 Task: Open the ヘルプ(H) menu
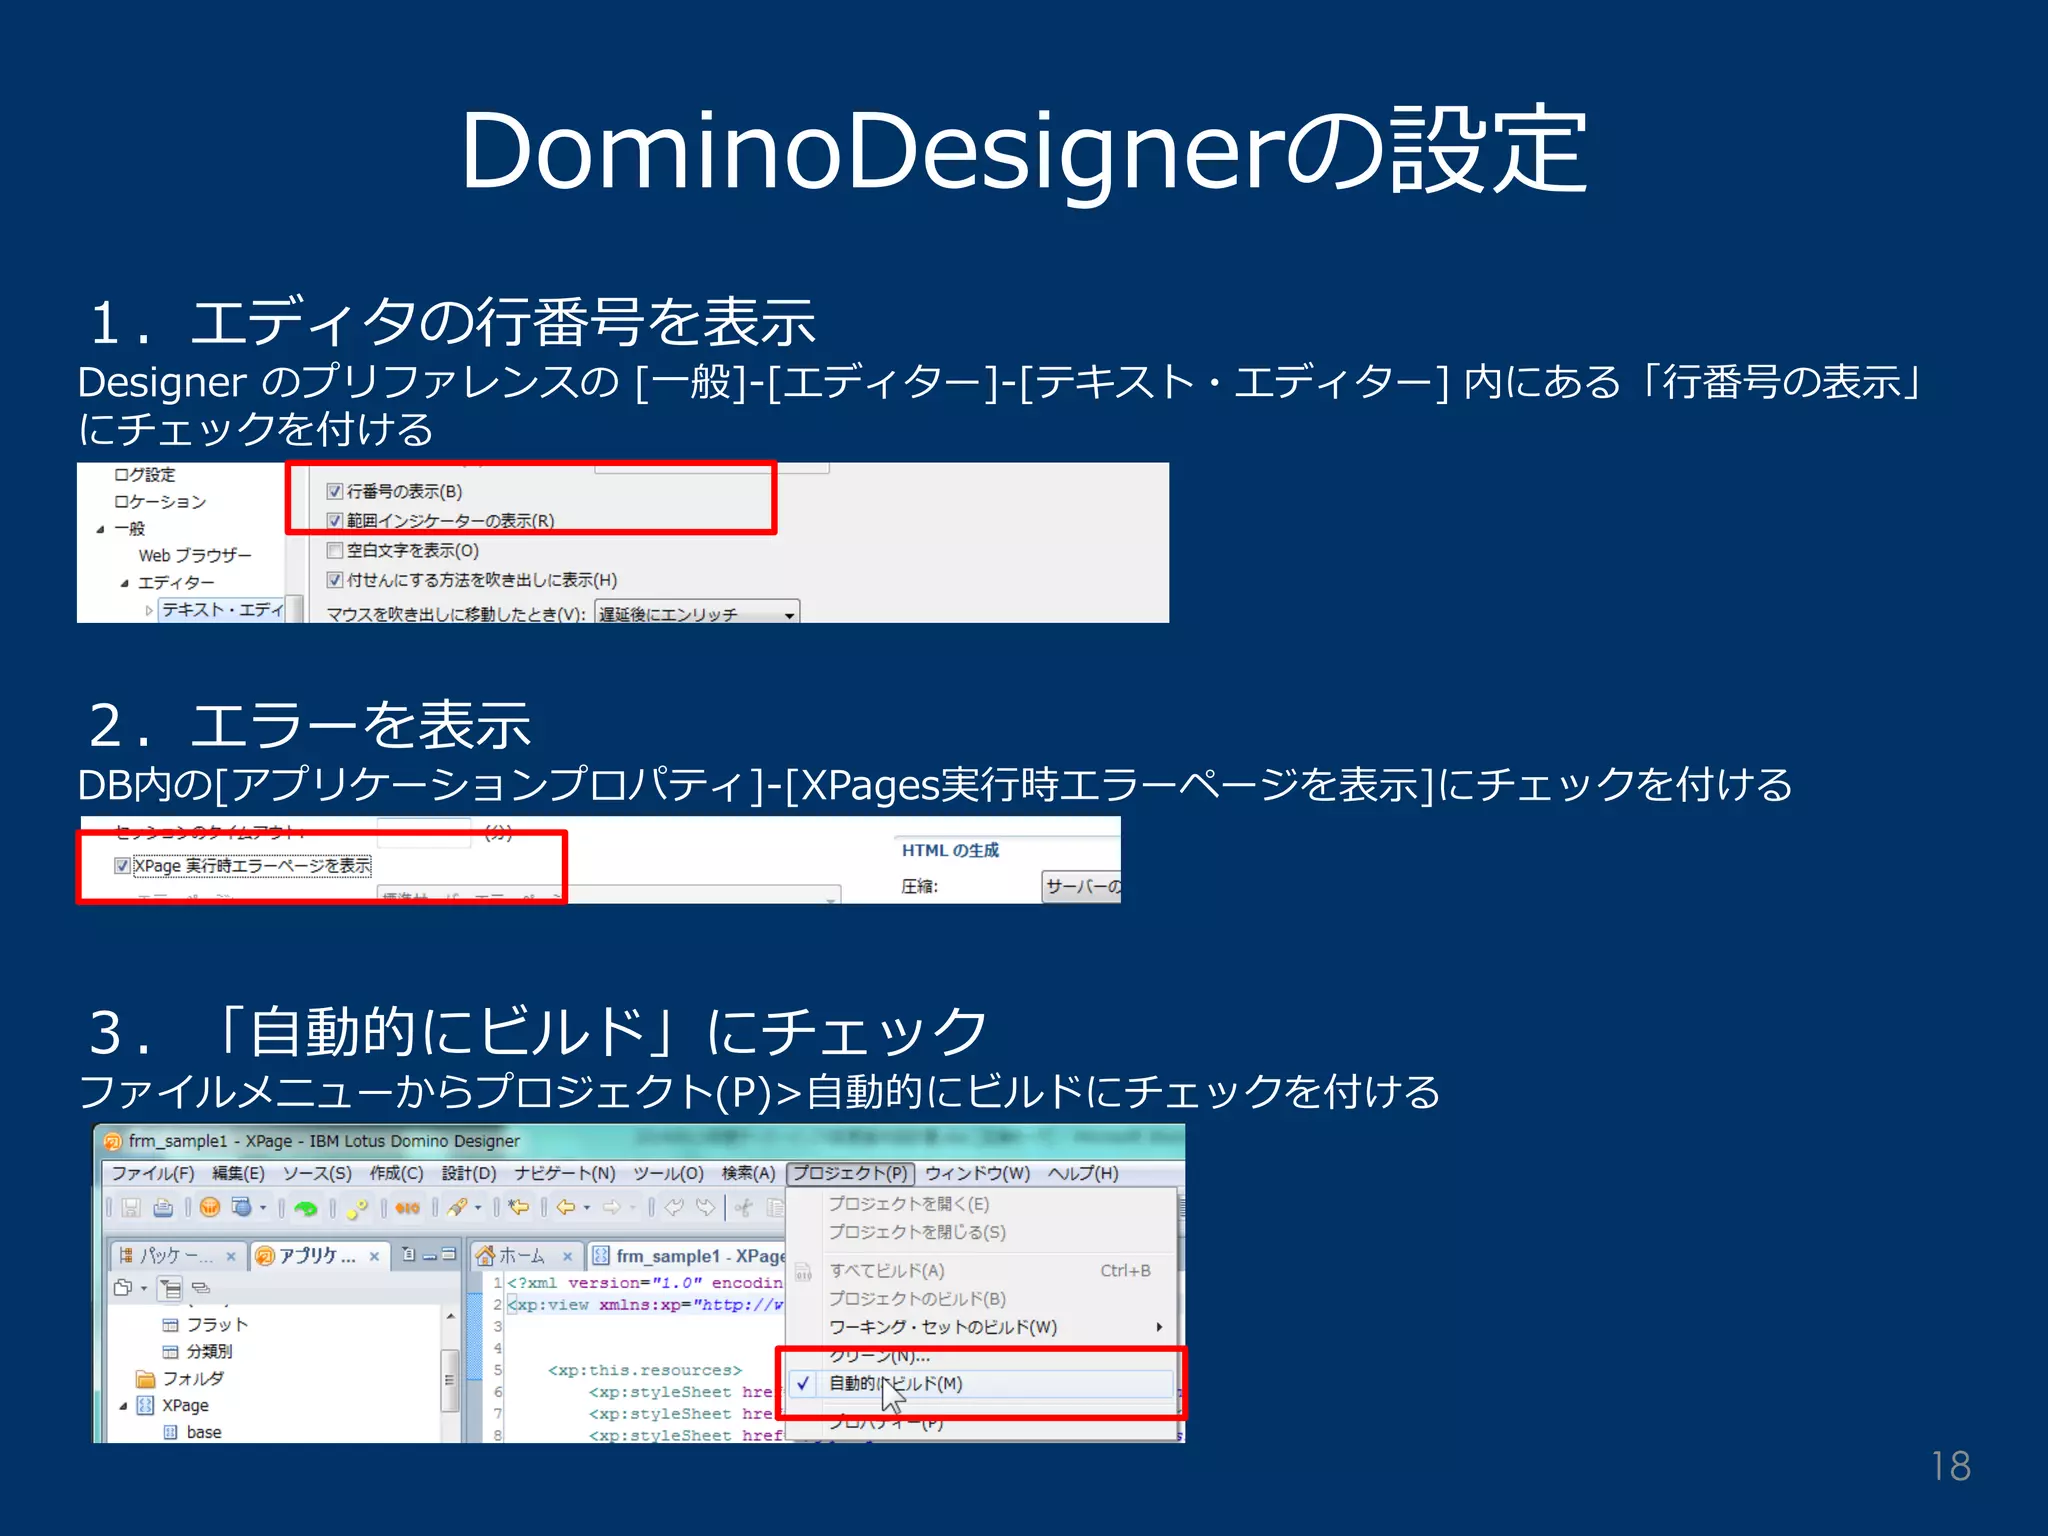(x=1083, y=1173)
